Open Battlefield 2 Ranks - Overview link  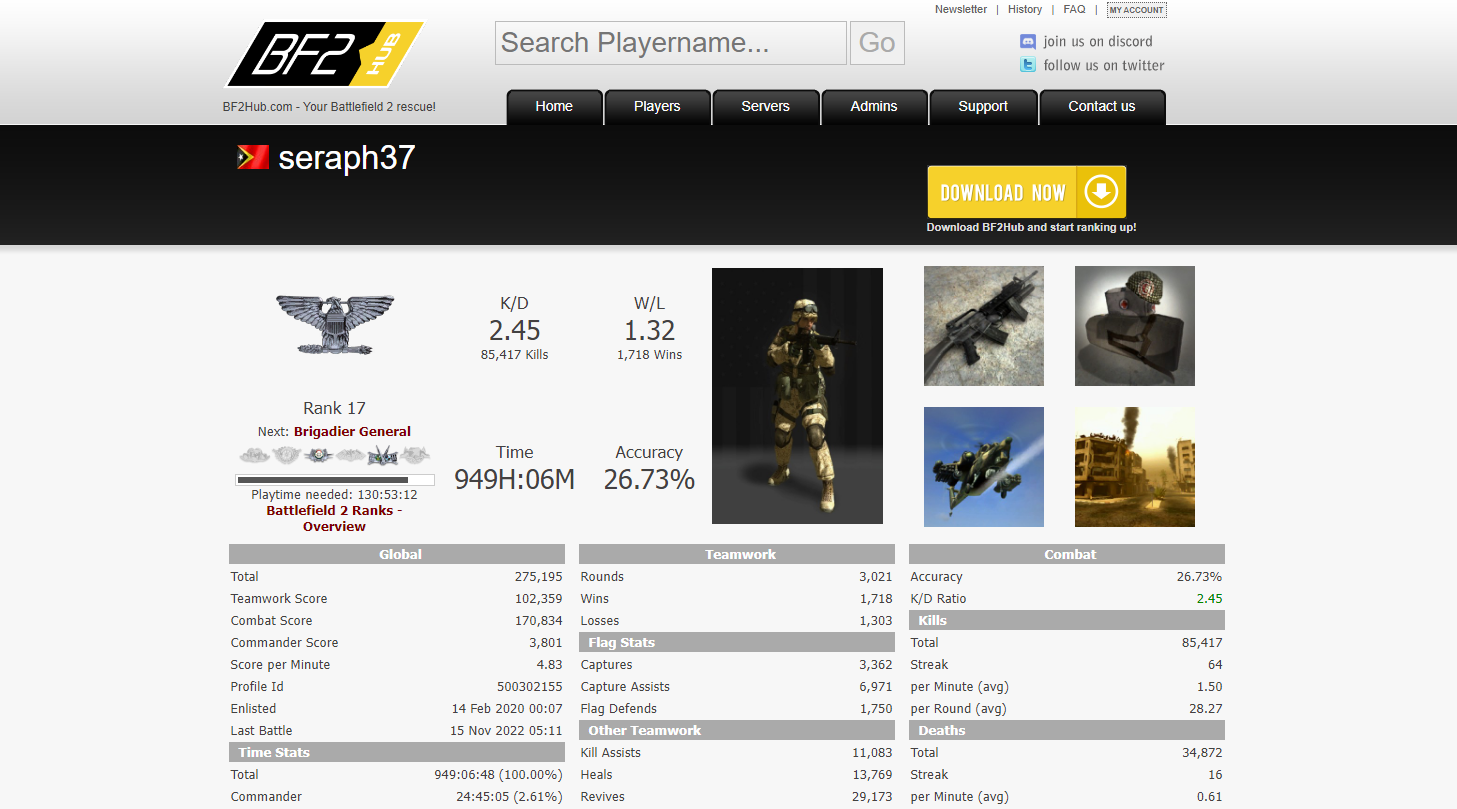click(334, 518)
